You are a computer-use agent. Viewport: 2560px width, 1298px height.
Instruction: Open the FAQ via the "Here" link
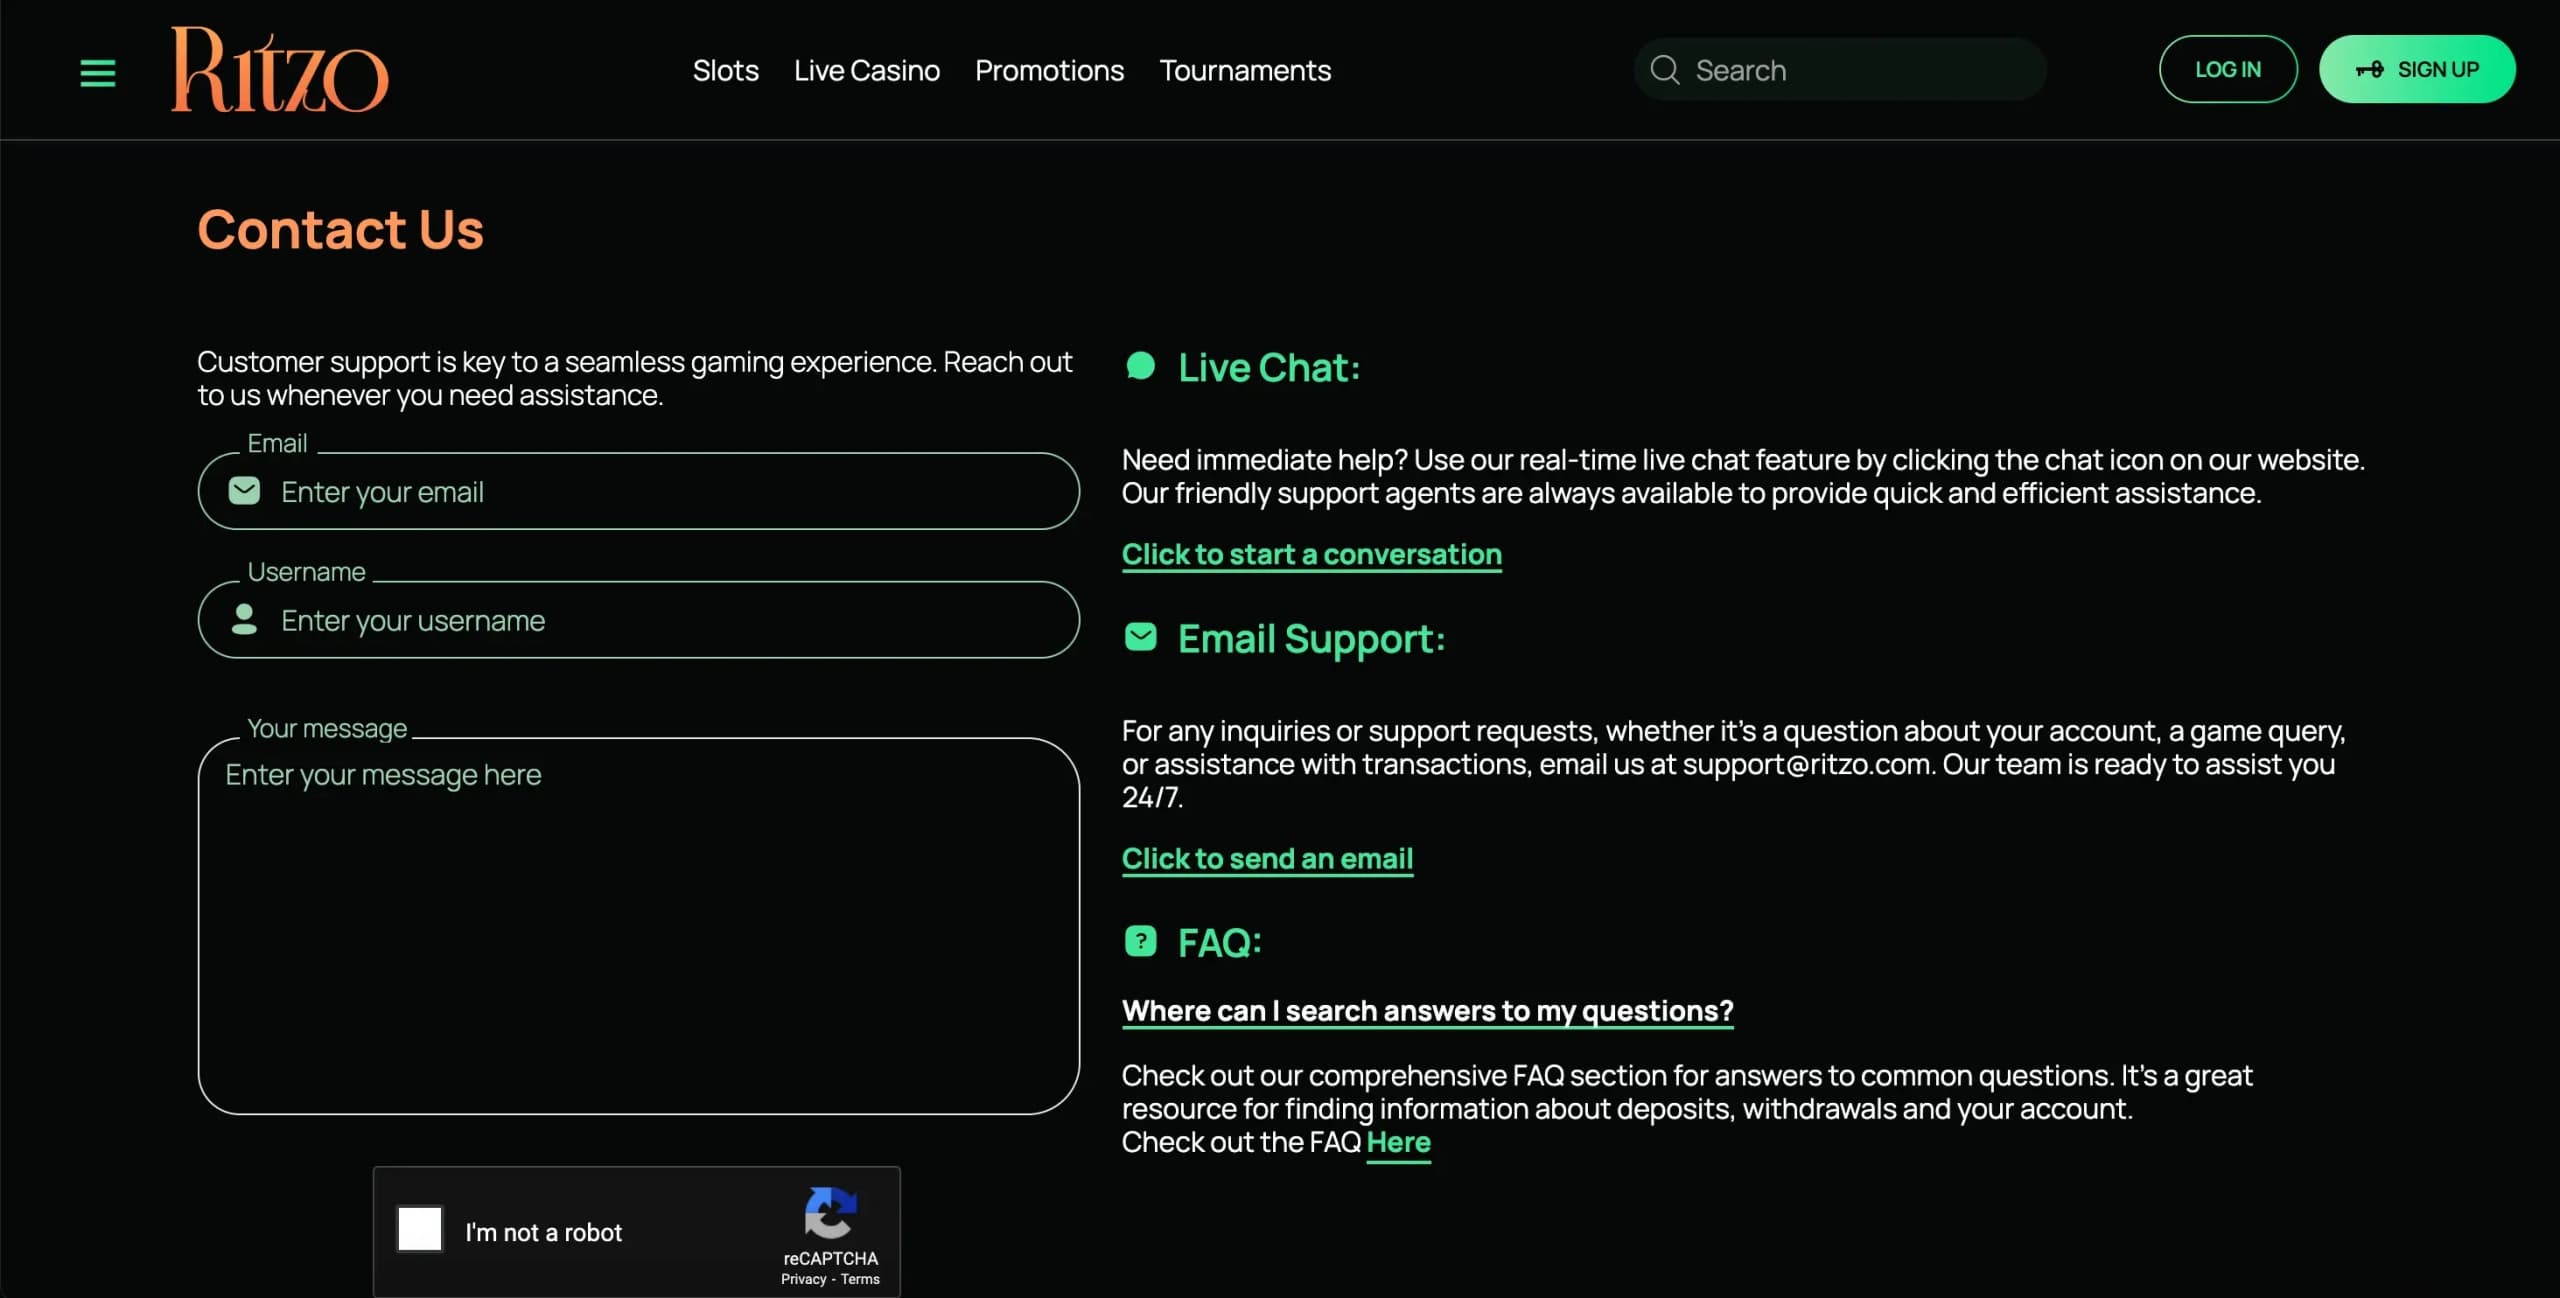click(x=1397, y=1143)
